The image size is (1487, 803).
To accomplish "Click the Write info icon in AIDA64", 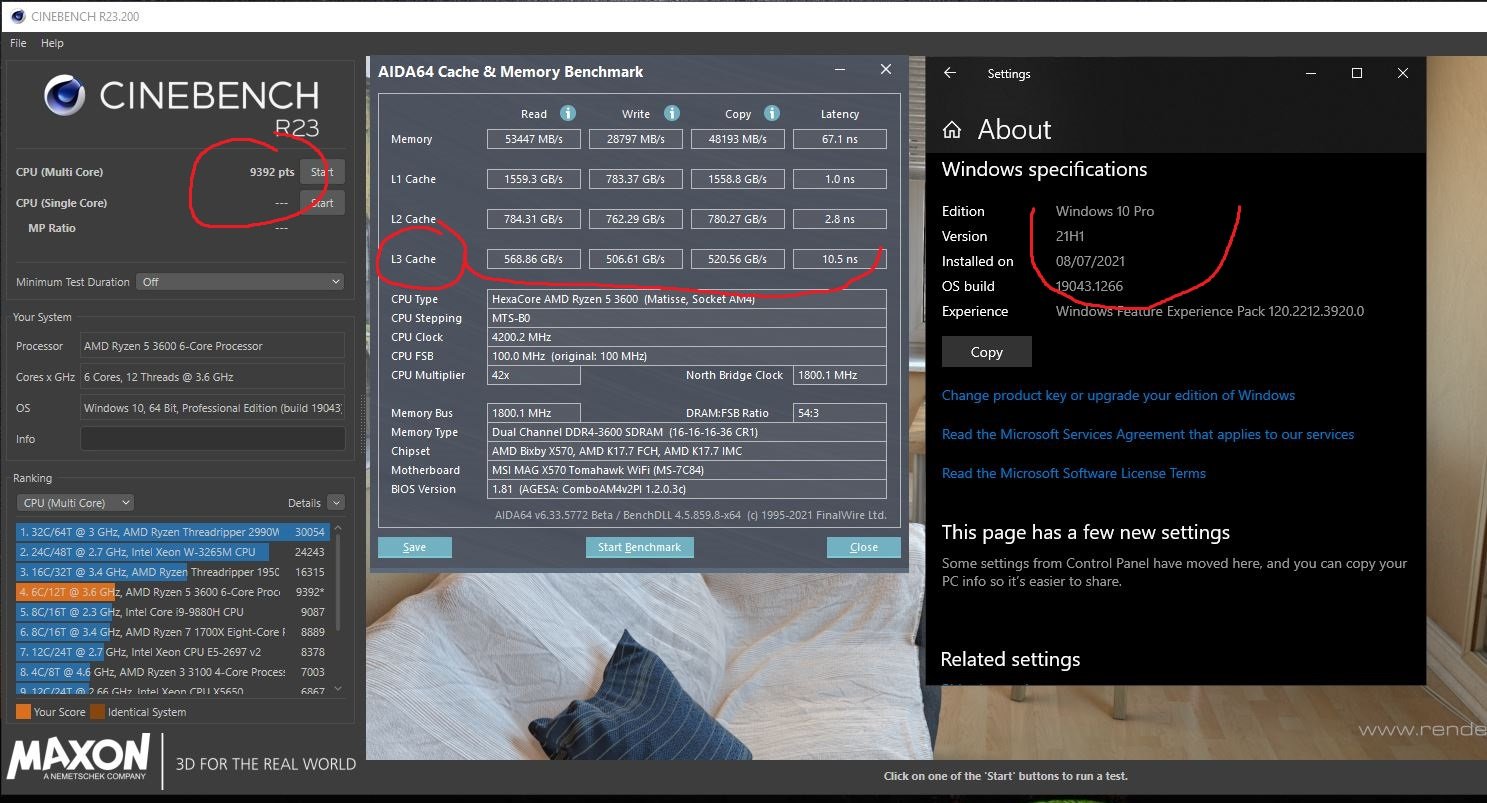I will point(672,114).
